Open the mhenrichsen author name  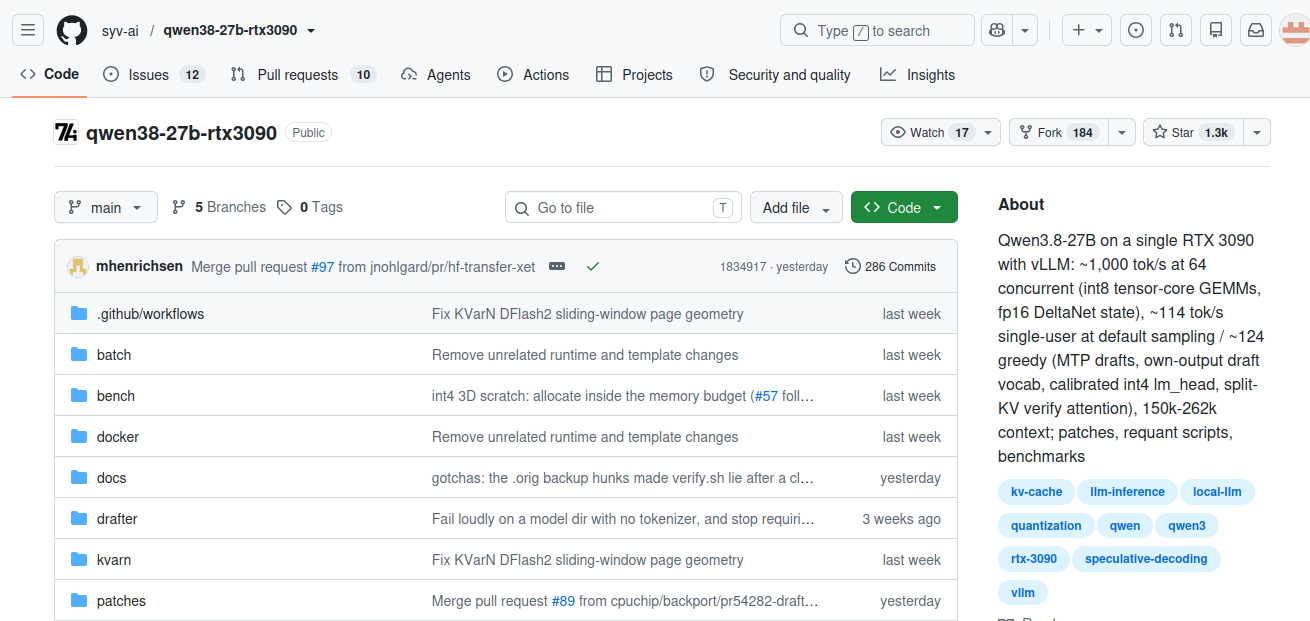point(139,266)
